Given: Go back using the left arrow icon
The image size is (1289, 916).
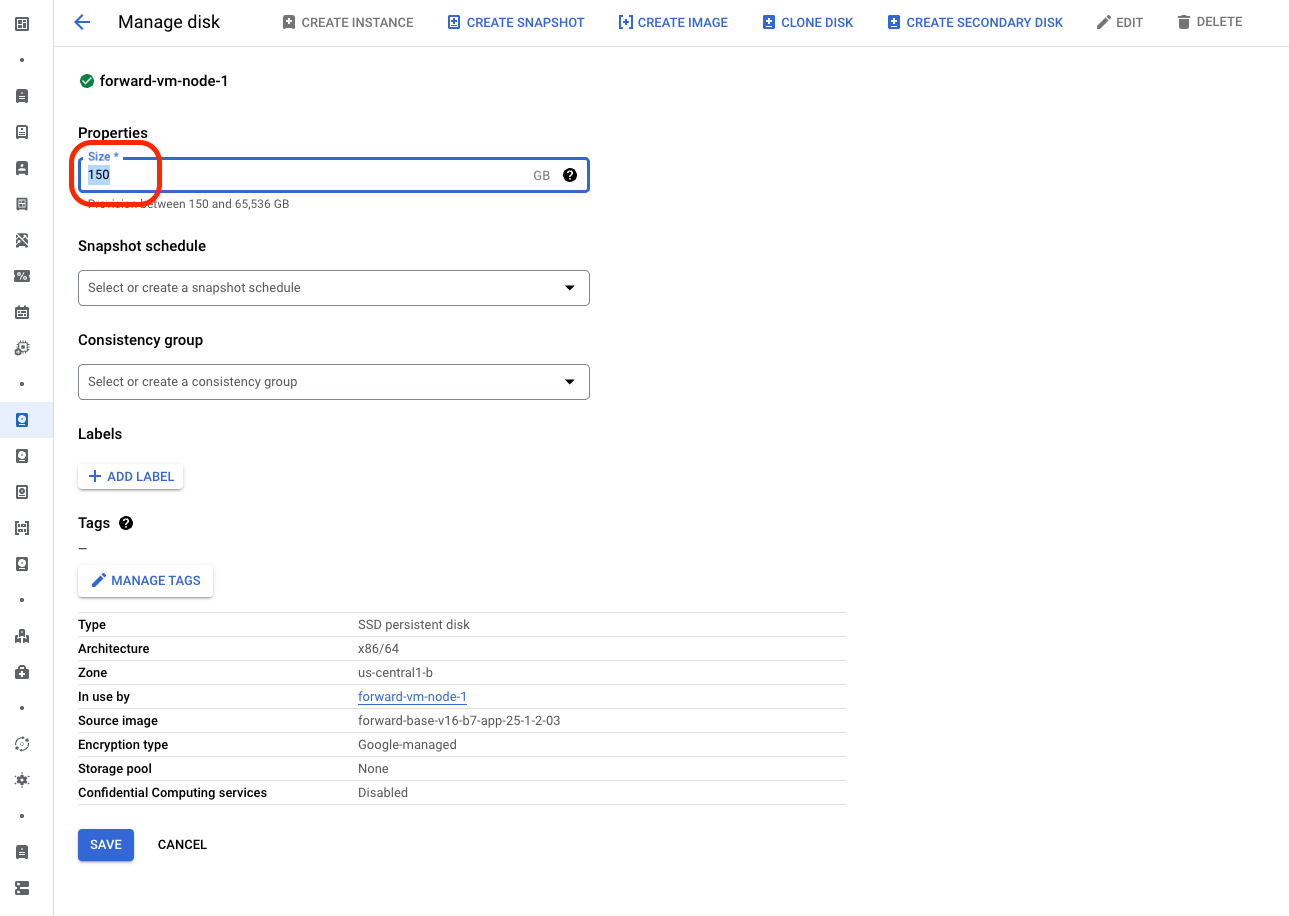Looking at the screenshot, I should click(82, 22).
